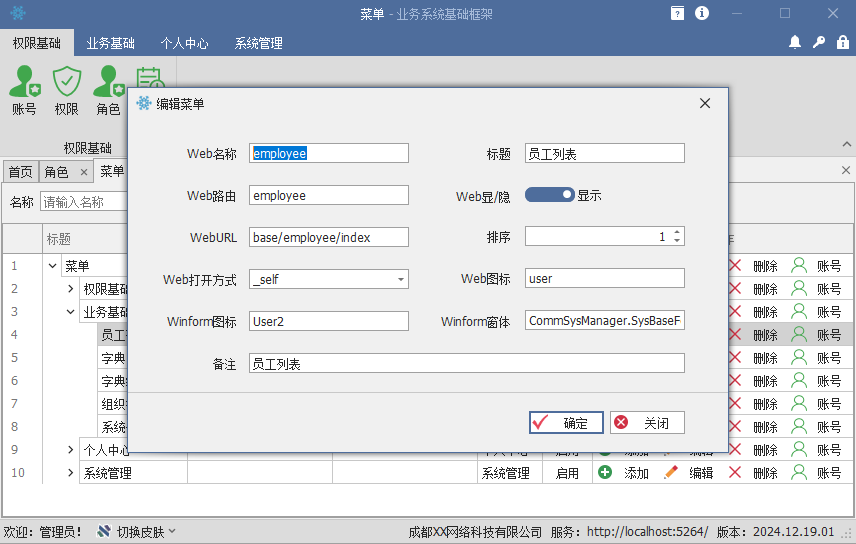Click the green account user icon in row 2
Screen dimensions: 856x544
(x=799, y=288)
